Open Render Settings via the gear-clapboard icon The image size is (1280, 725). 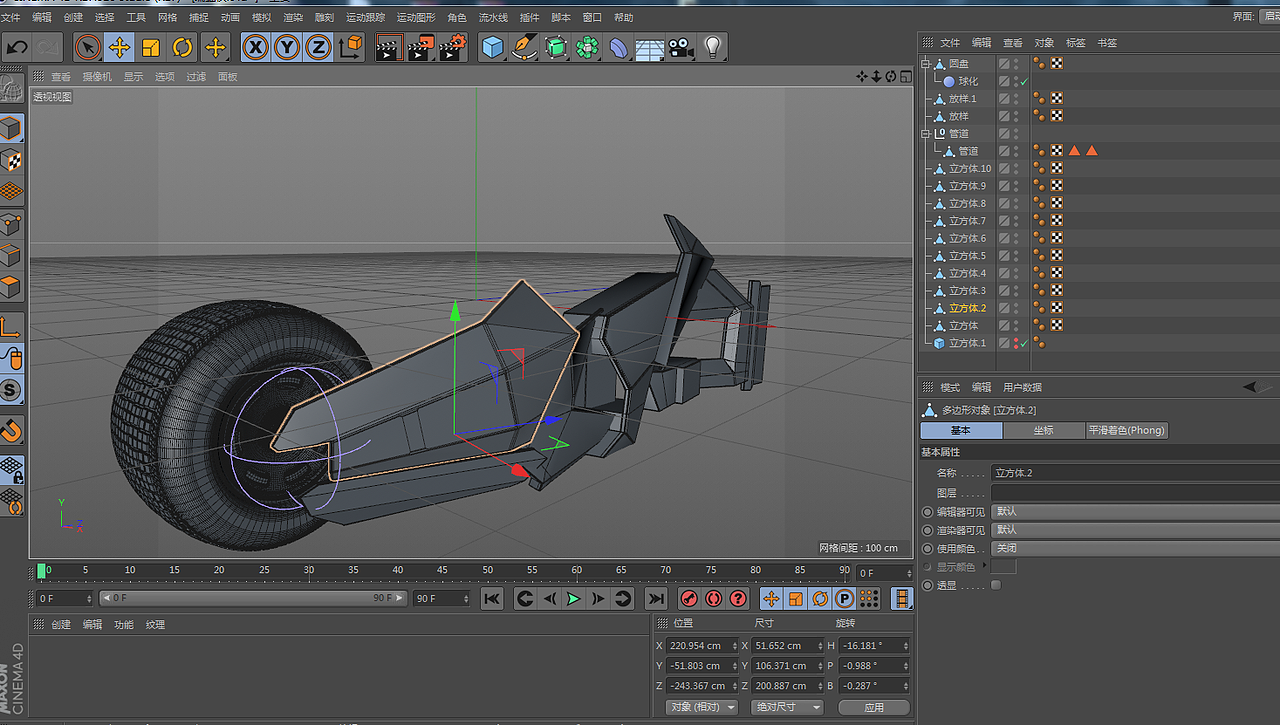457,47
